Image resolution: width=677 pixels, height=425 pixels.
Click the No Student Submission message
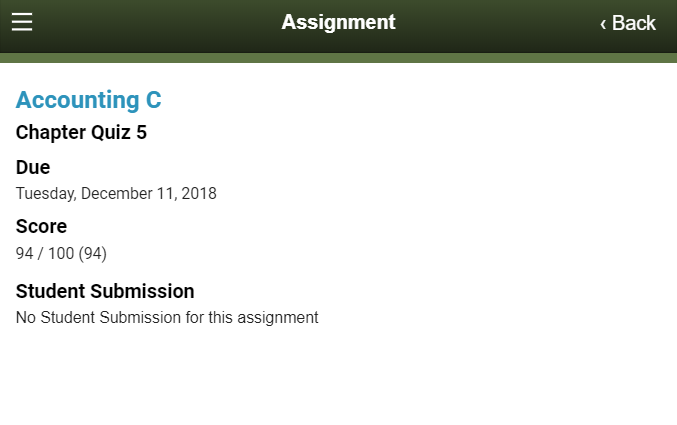coord(167,318)
